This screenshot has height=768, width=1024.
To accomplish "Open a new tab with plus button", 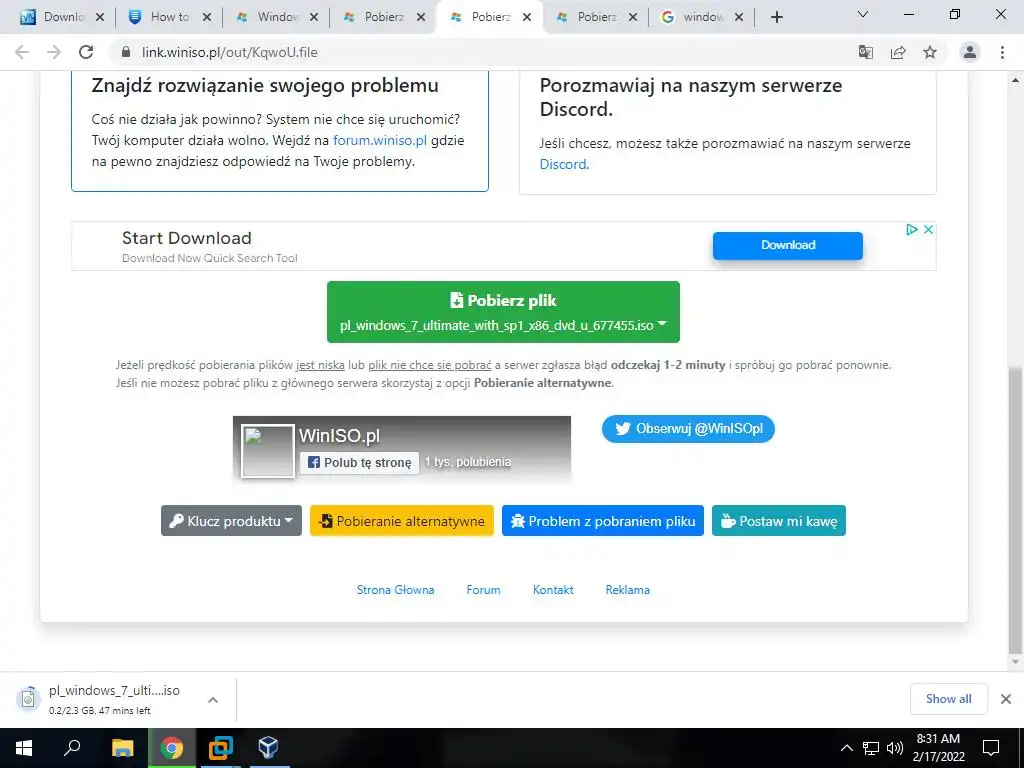I will pos(776,17).
